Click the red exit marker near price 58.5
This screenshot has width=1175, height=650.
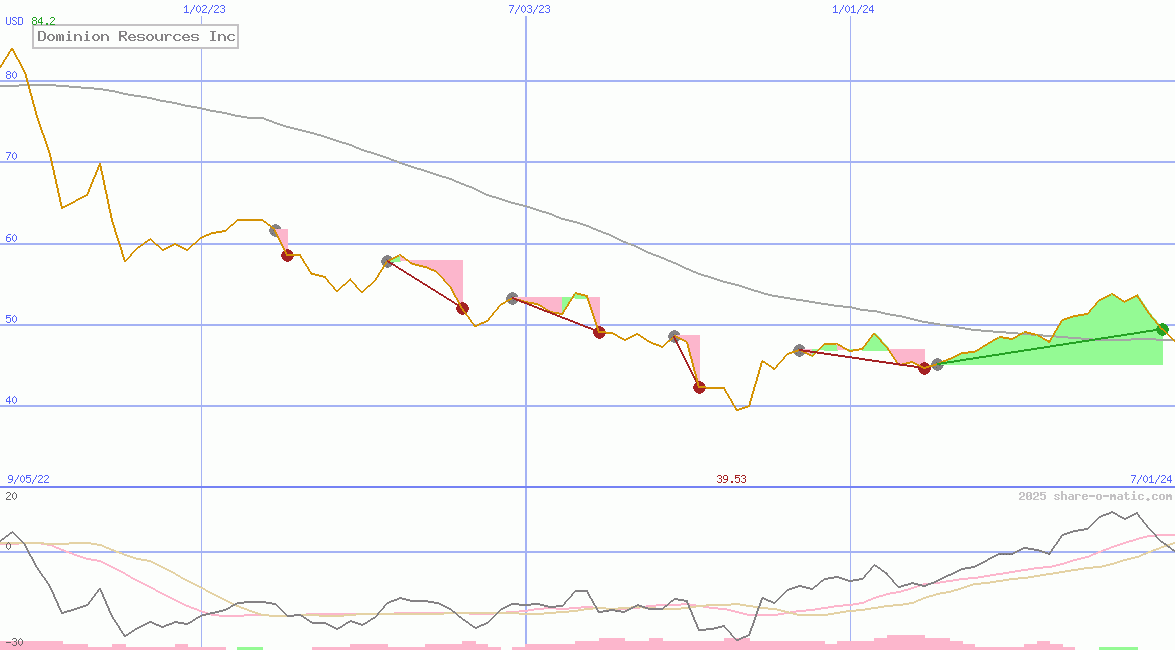(x=288, y=256)
